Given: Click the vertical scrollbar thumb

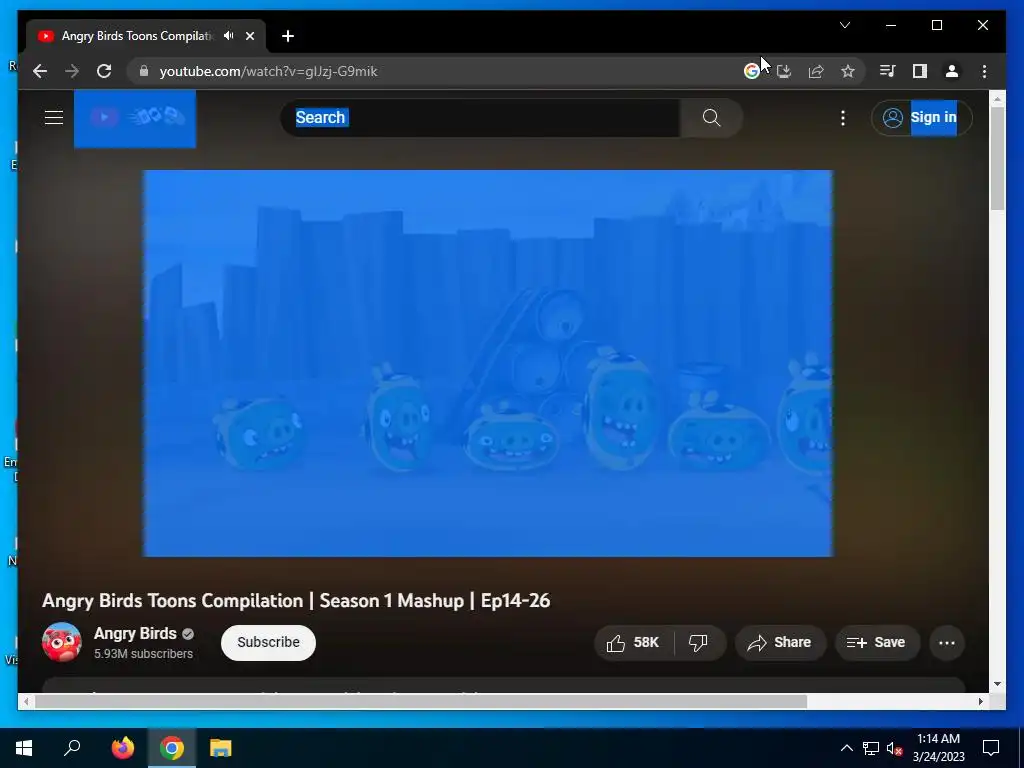Looking at the screenshot, I should click(997, 158).
